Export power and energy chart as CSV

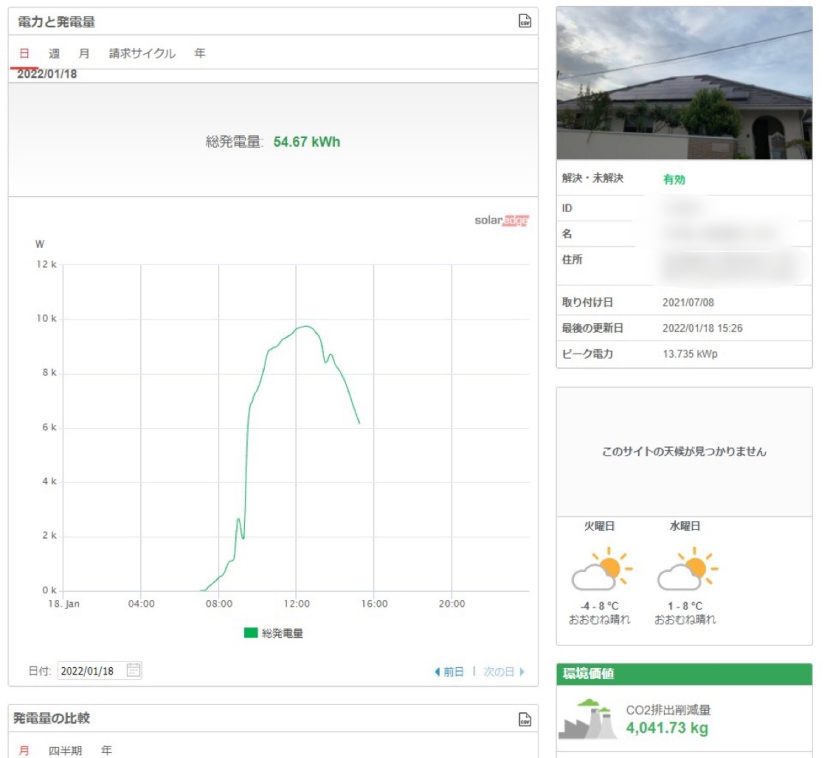coord(524,21)
